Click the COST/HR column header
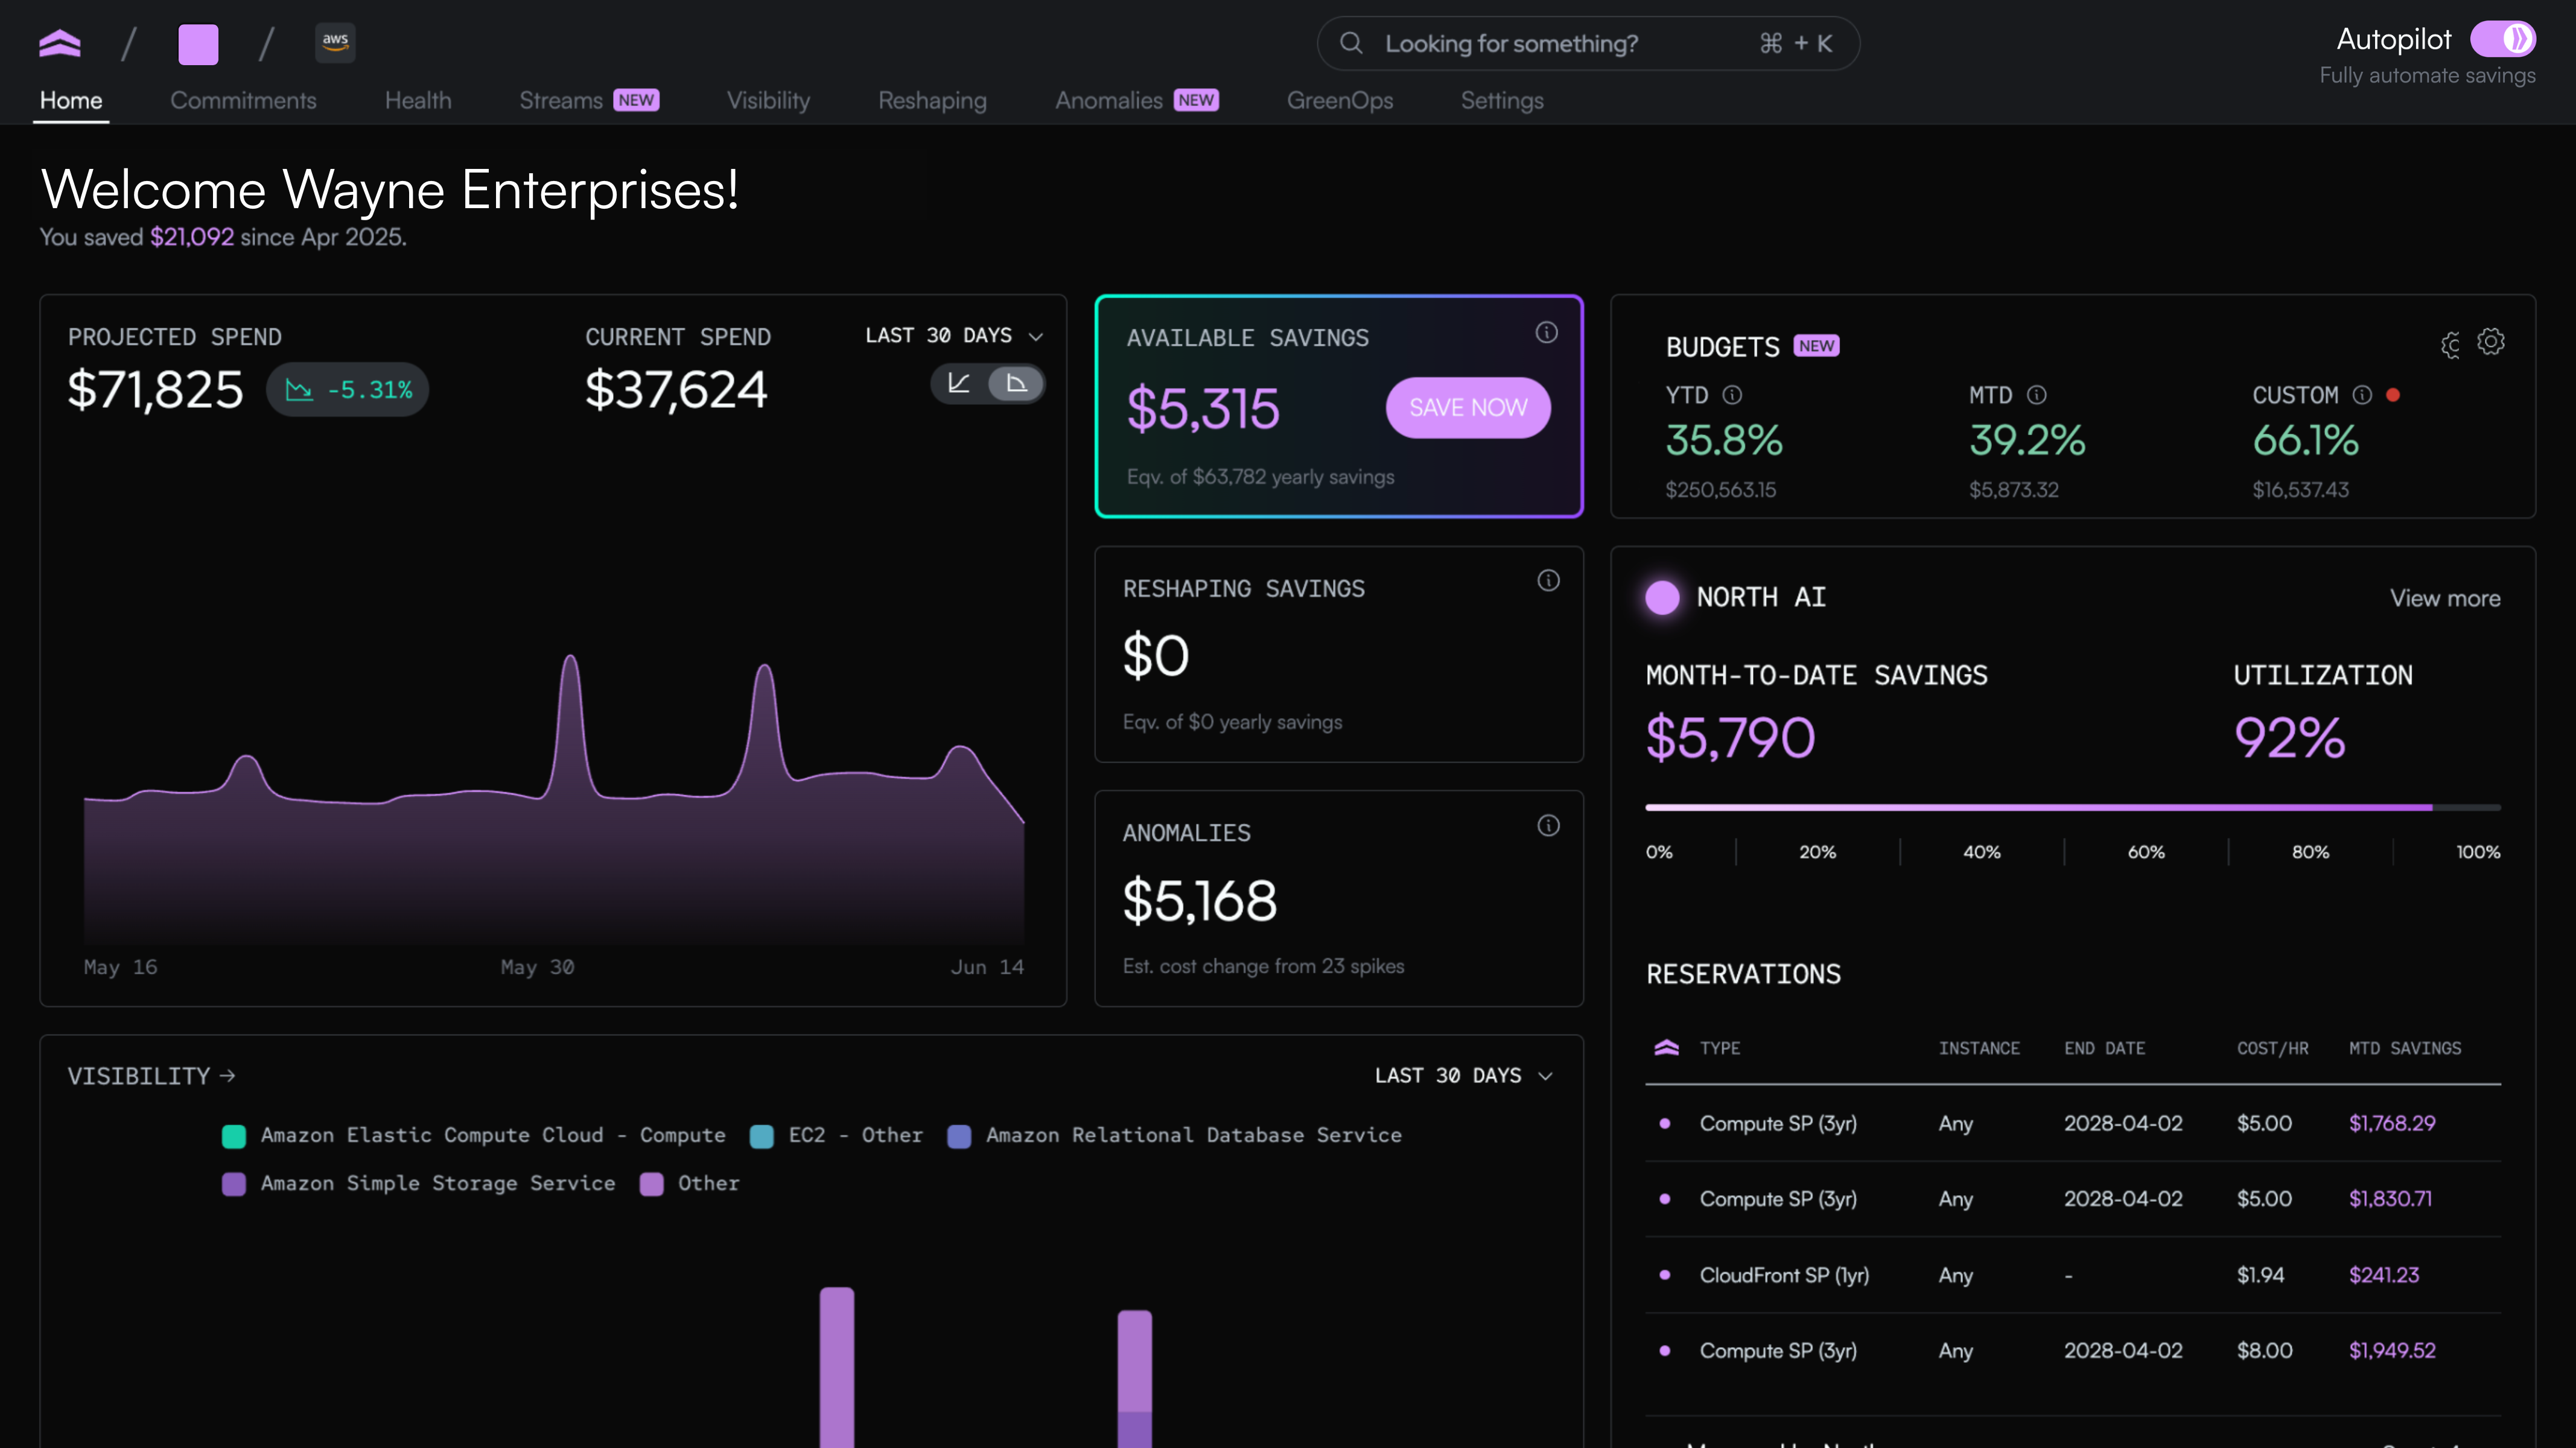 coord(2272,1049)
